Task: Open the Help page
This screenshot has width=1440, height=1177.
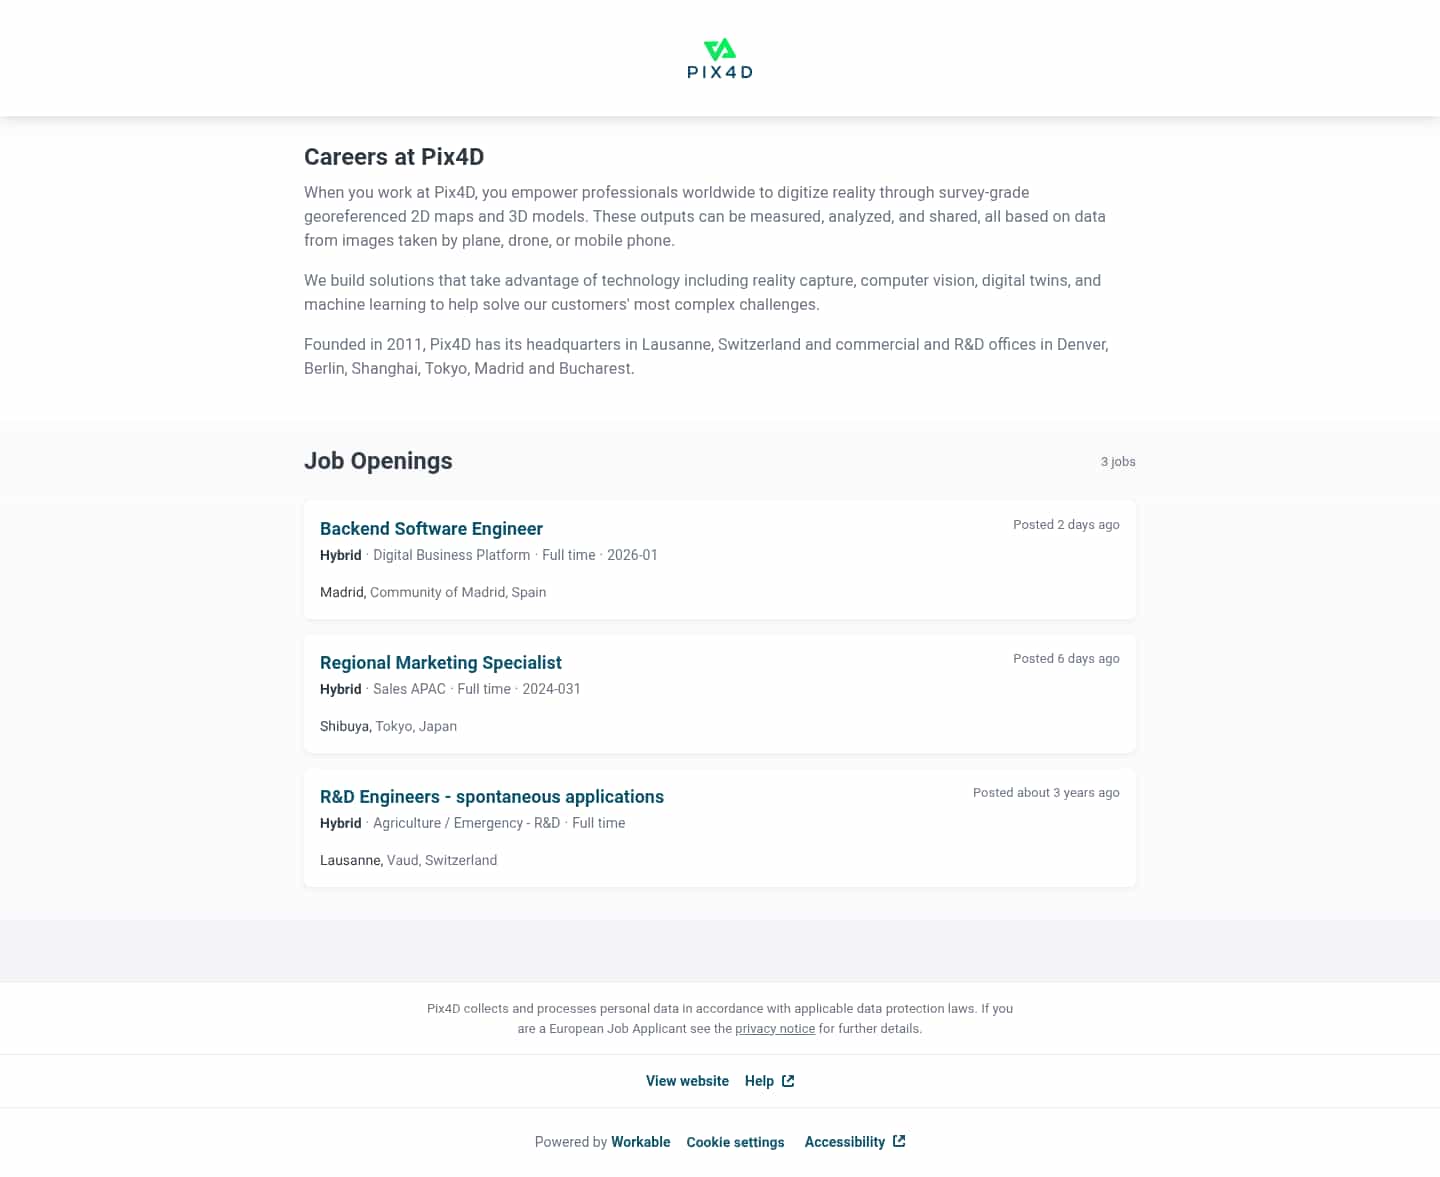Action: (x=759, y=1080)
